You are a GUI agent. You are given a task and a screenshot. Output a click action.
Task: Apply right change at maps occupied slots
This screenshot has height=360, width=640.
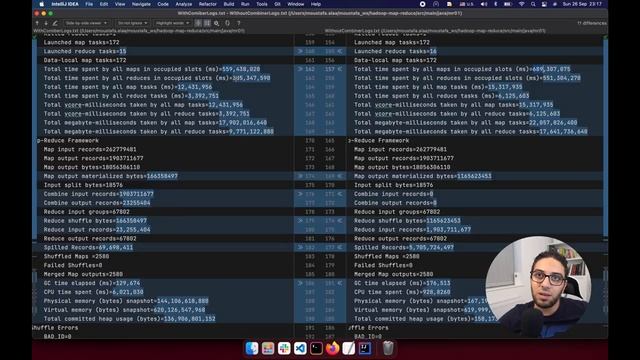[x=340, y=69]
